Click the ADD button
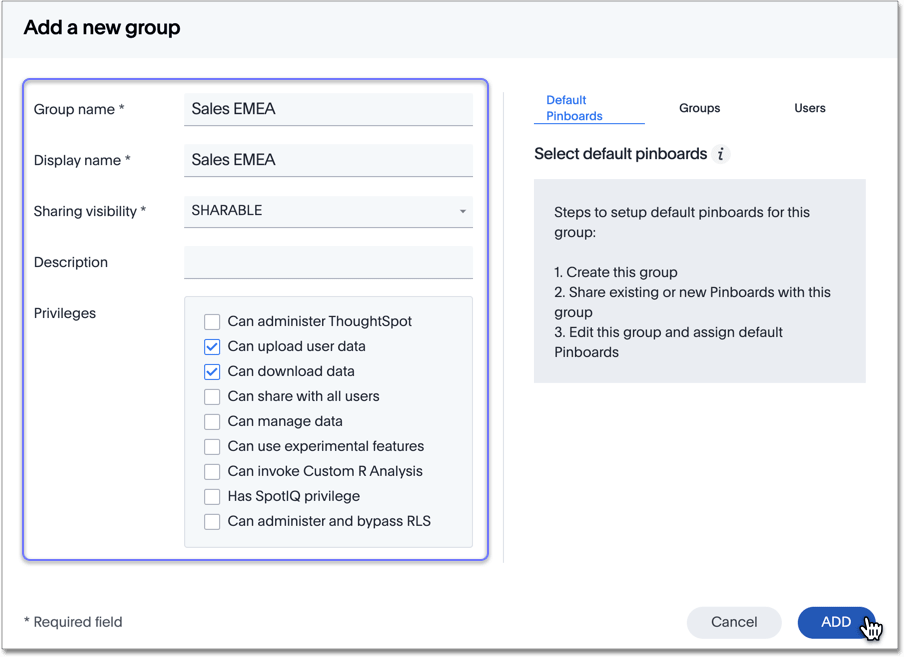Image resolution: width=904 pixels, height=657 pixels. coord(837,622)
